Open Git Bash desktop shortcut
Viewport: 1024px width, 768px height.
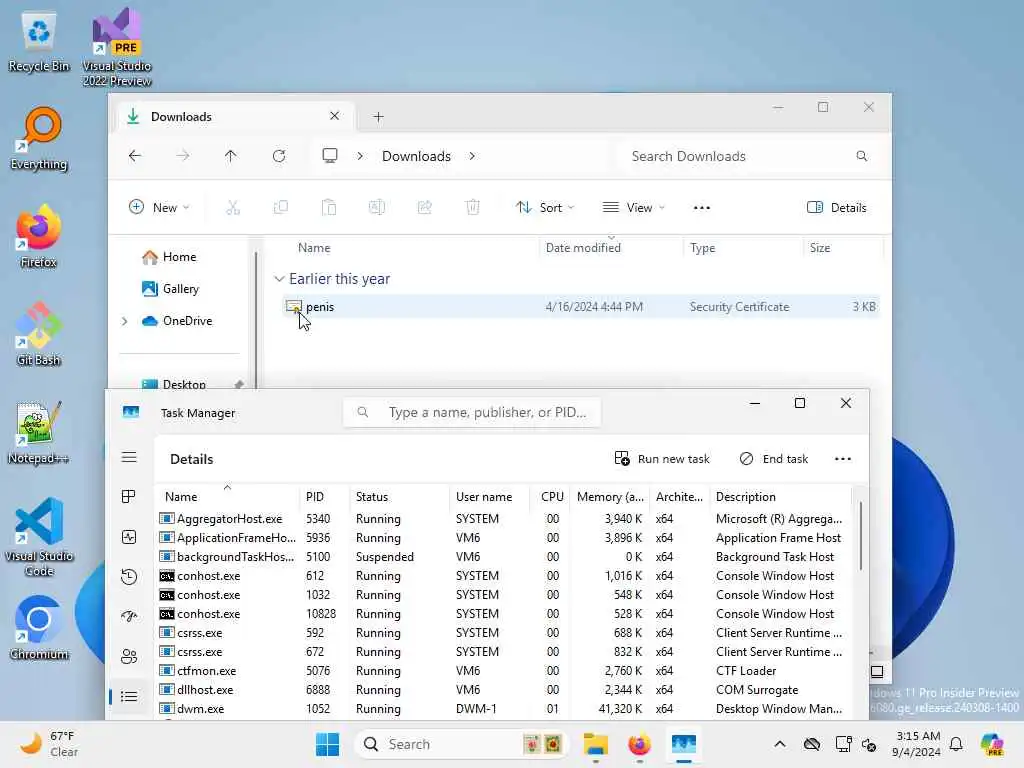click(39, 335)
